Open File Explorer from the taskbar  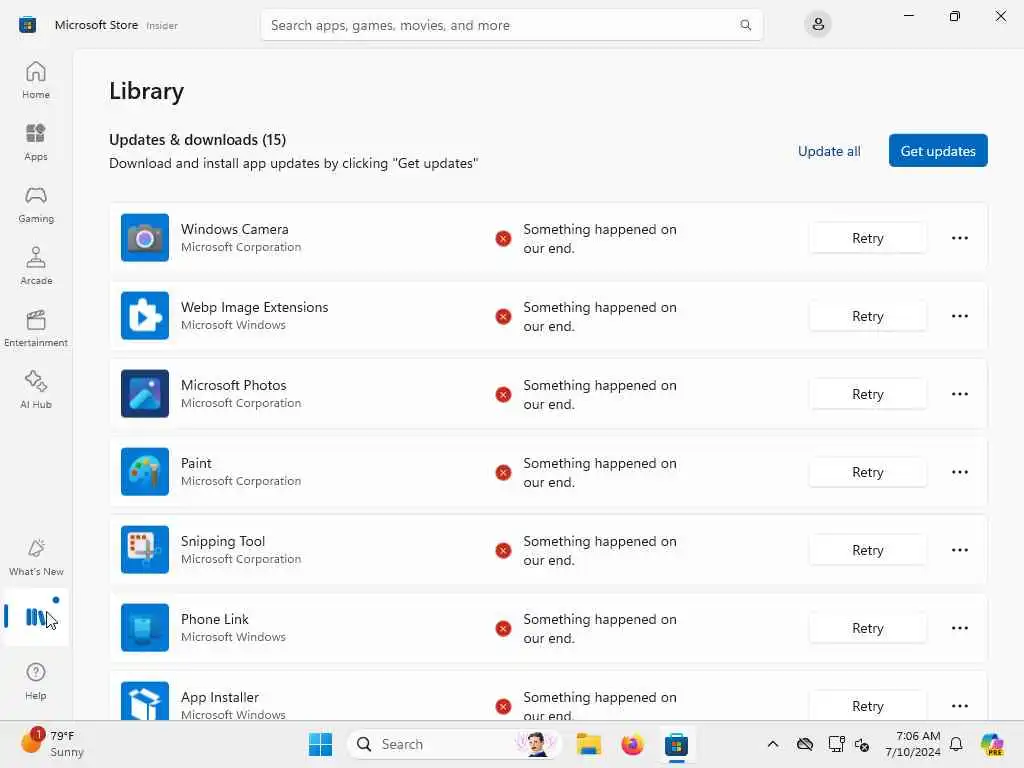coord(588,744)
